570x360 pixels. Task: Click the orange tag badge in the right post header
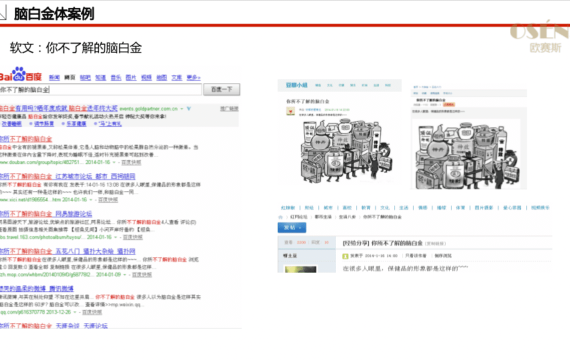[x=449, y=104]
